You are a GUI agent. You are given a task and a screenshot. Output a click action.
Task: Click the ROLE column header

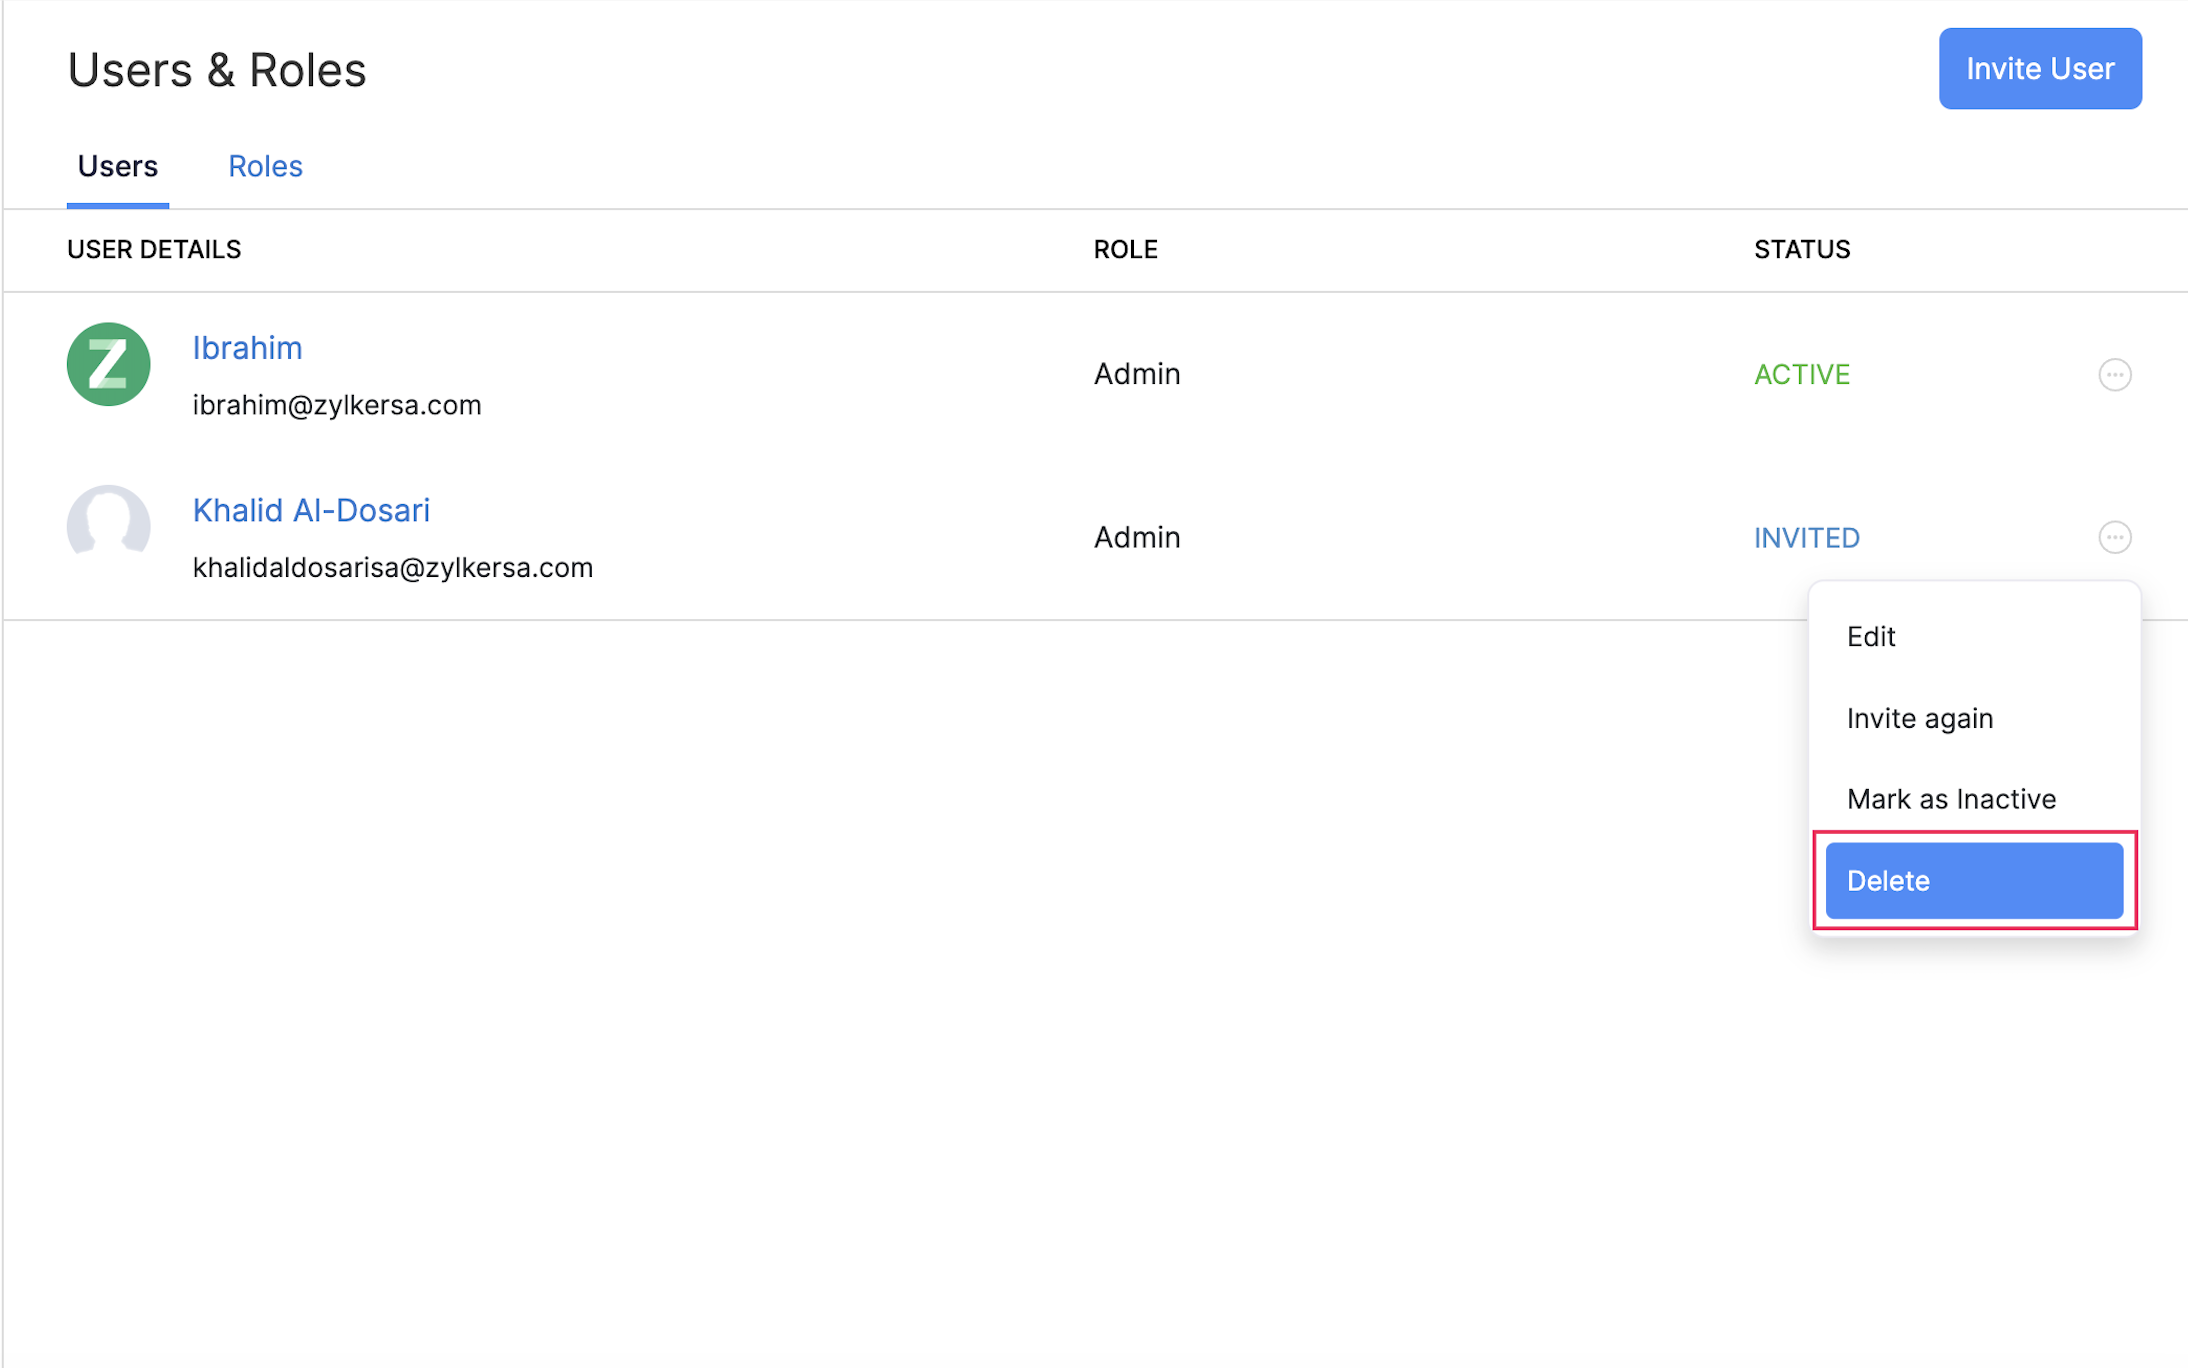[1125, 249]
